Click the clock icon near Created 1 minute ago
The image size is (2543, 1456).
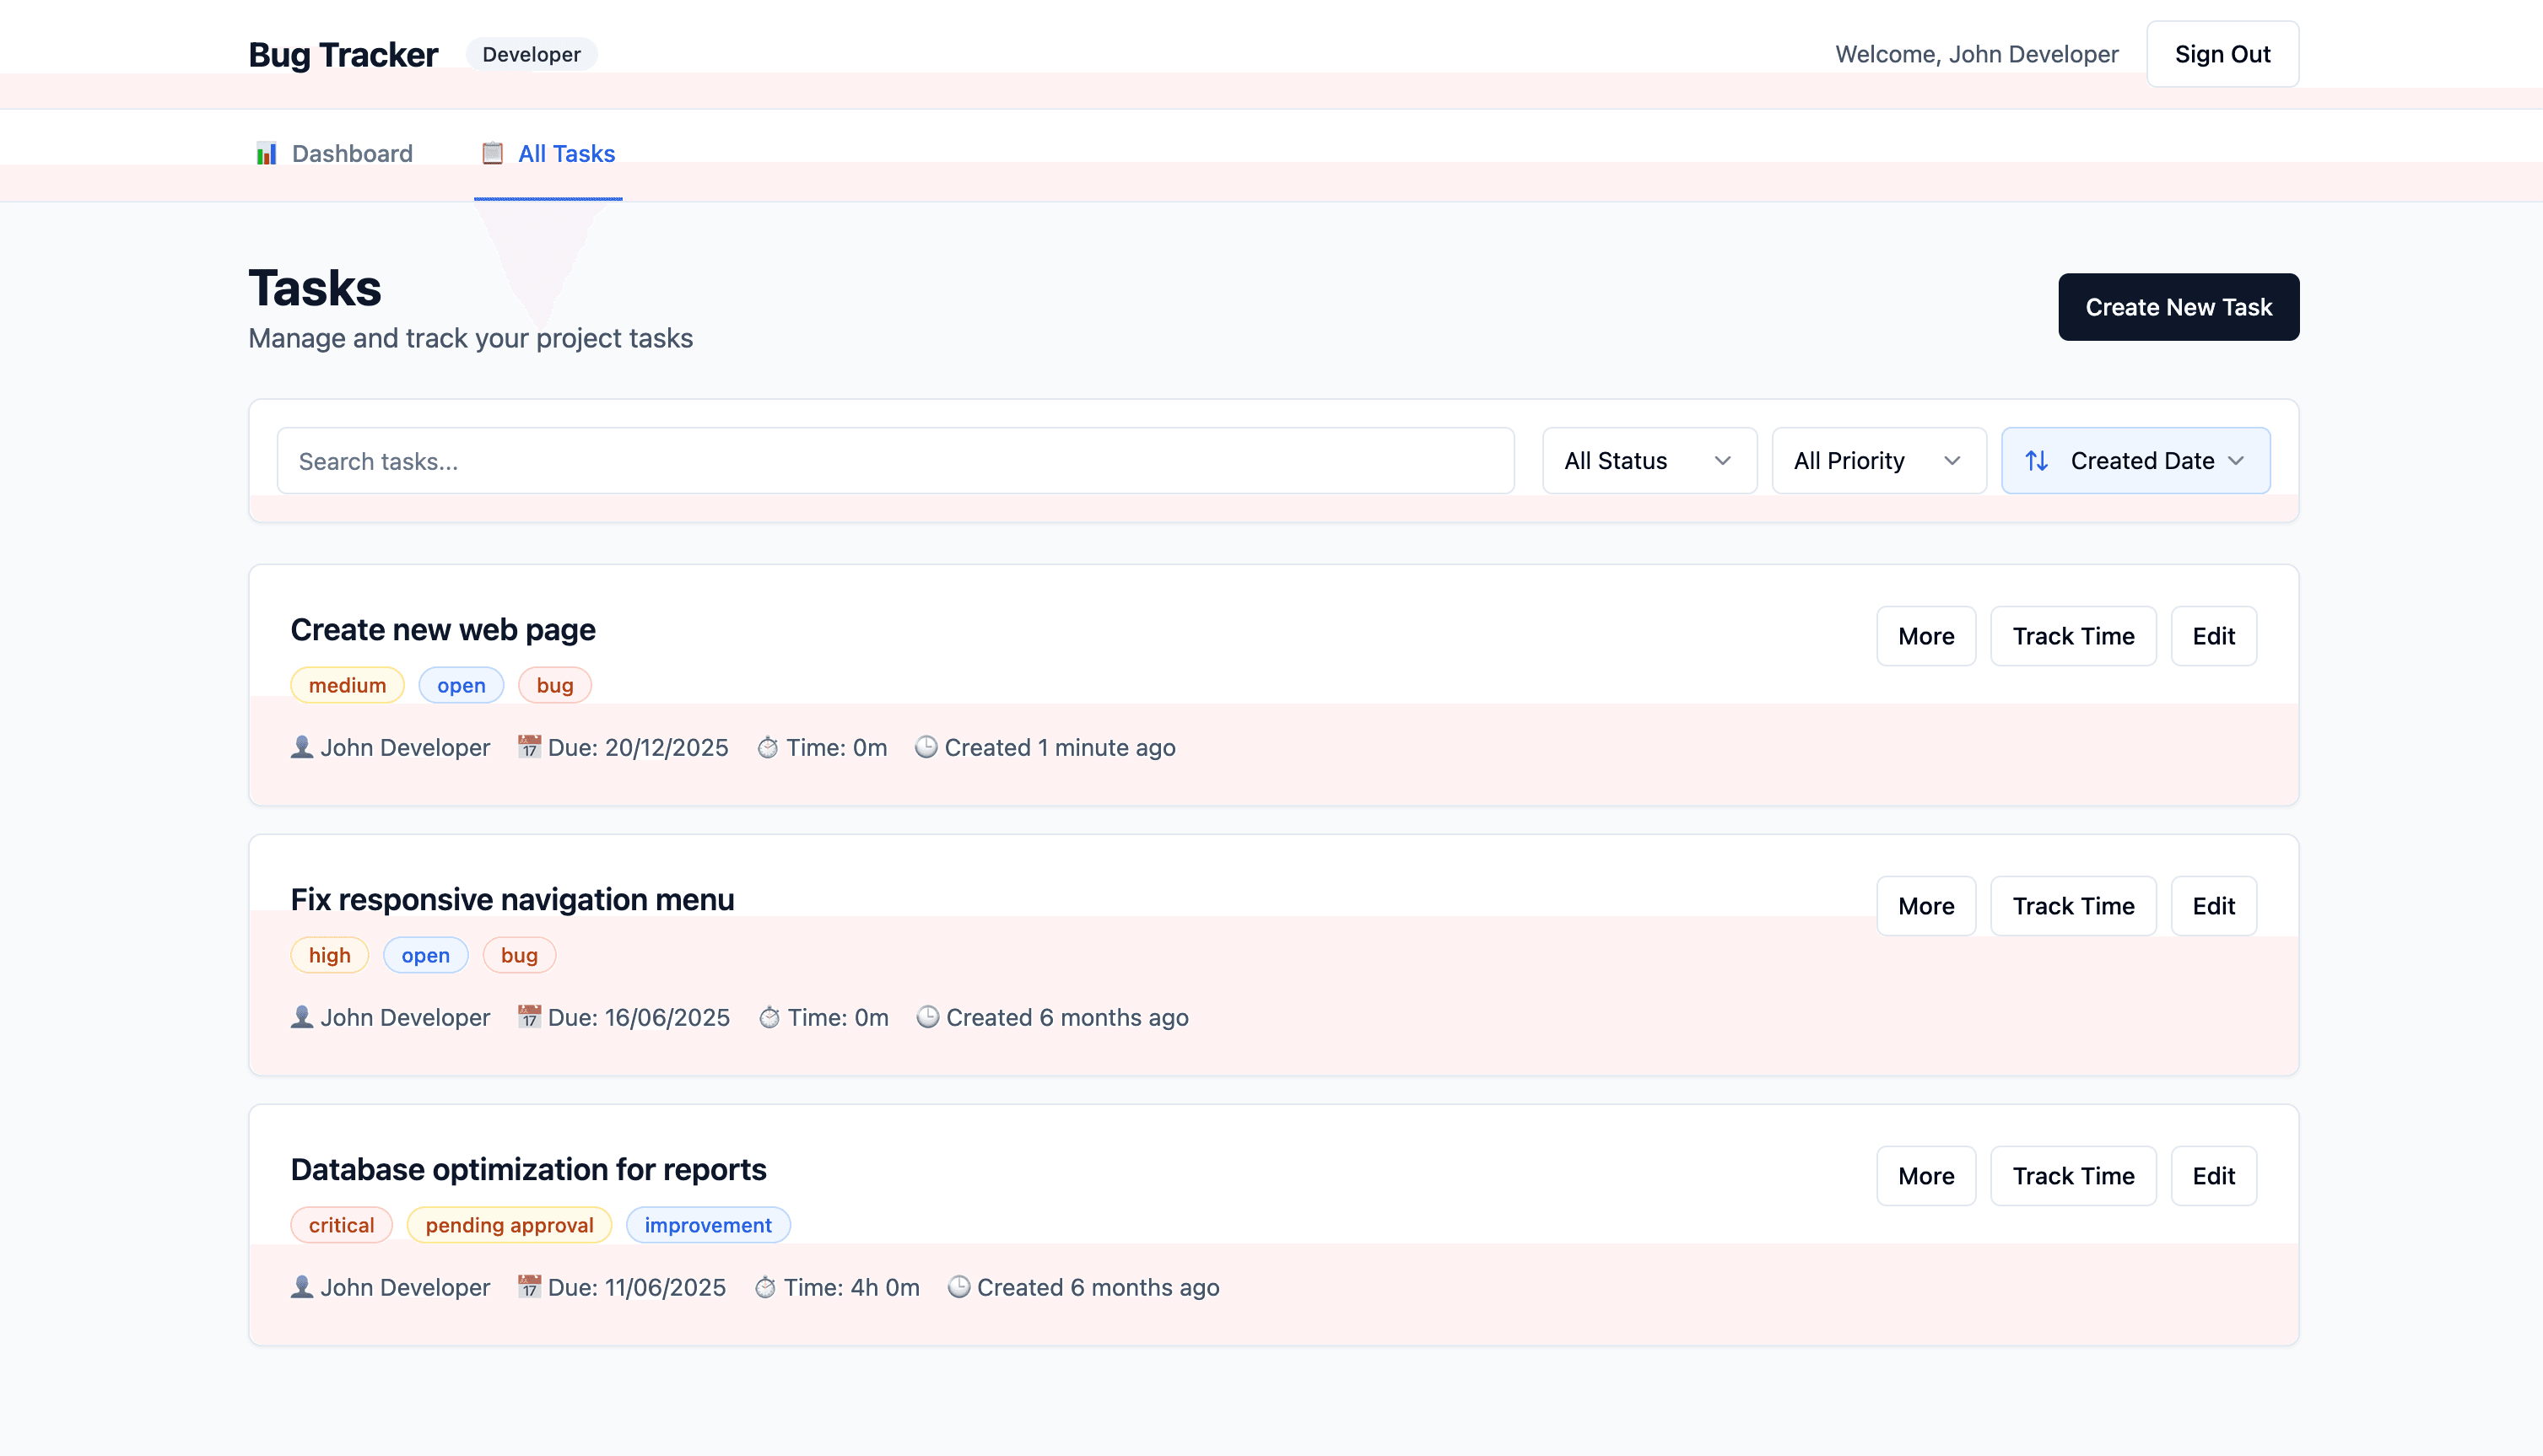click(x=926, y=747)
